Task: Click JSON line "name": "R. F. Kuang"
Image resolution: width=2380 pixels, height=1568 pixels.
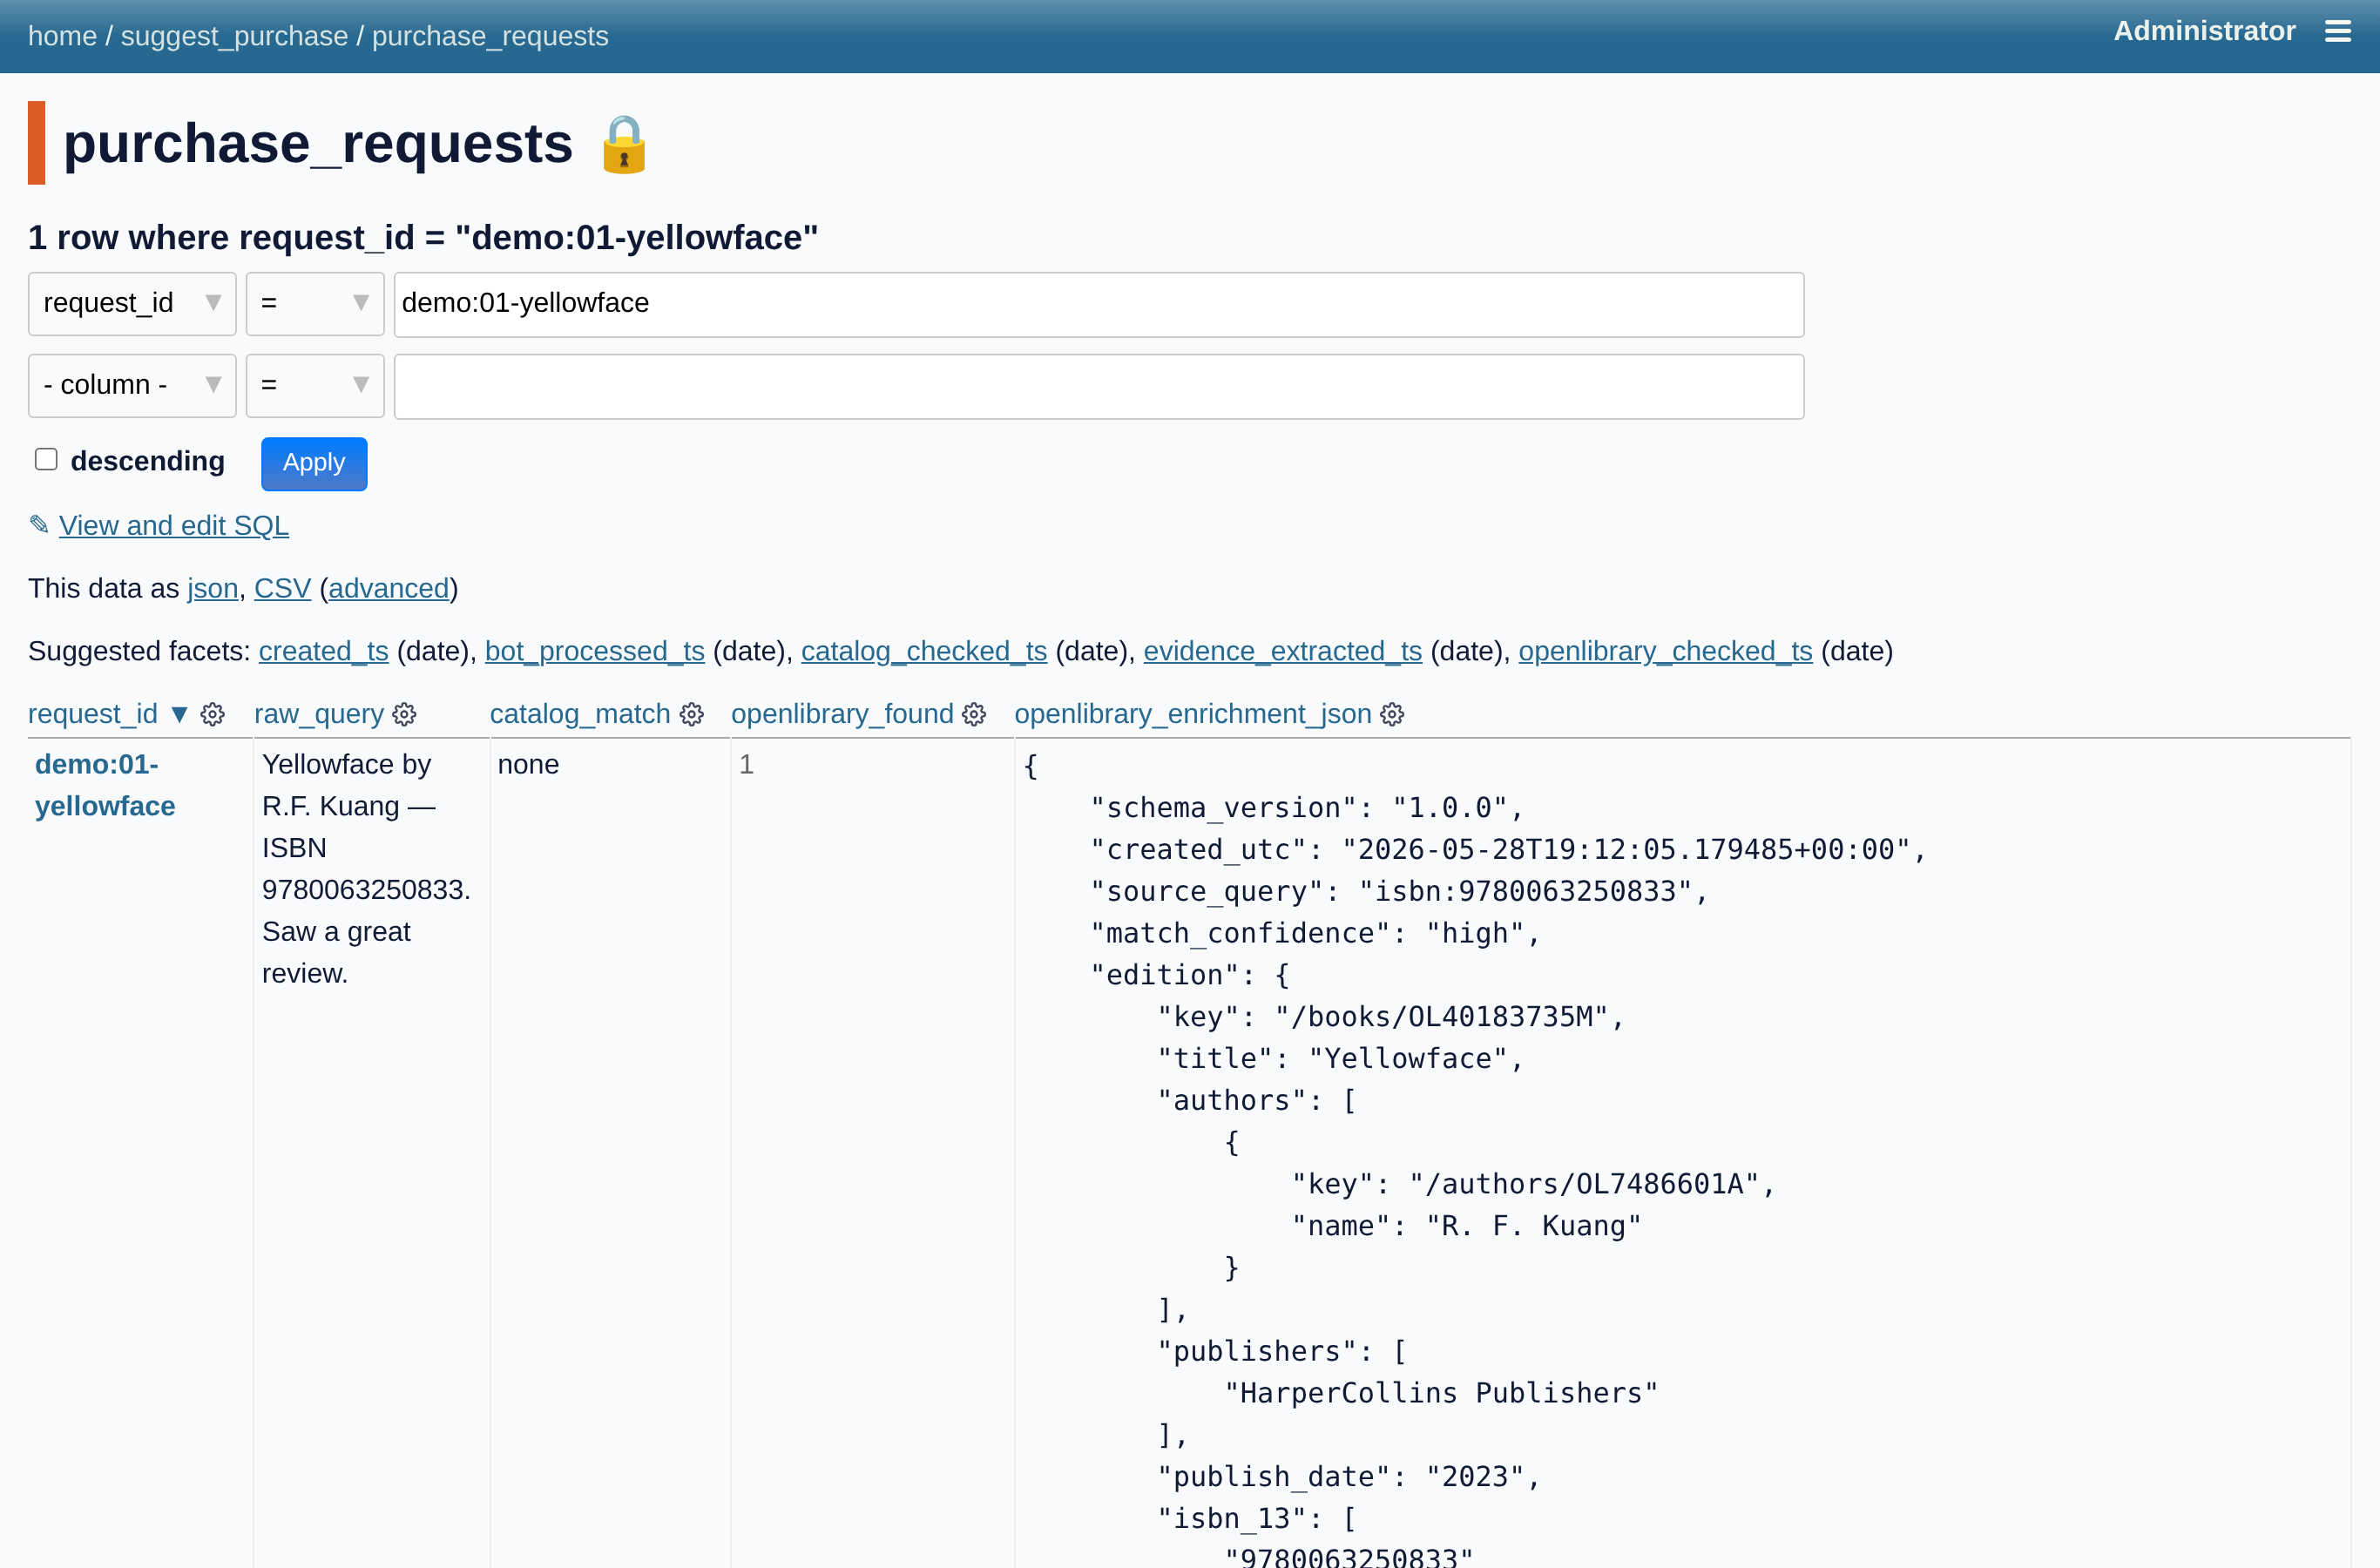Action: pos(1466,1226)
